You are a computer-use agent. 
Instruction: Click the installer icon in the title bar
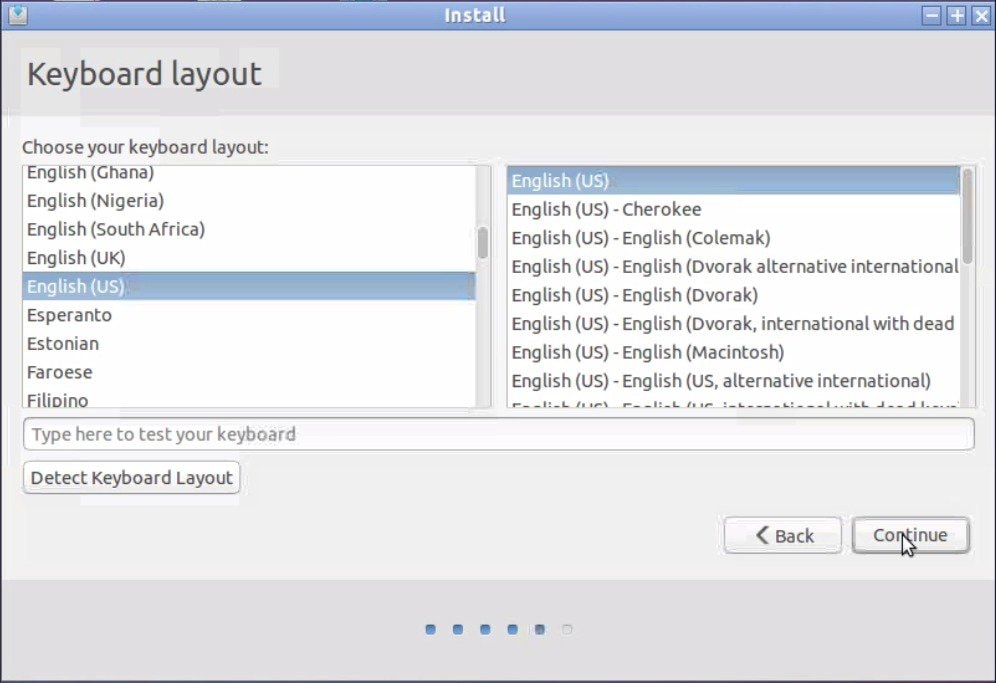[17, 14]
